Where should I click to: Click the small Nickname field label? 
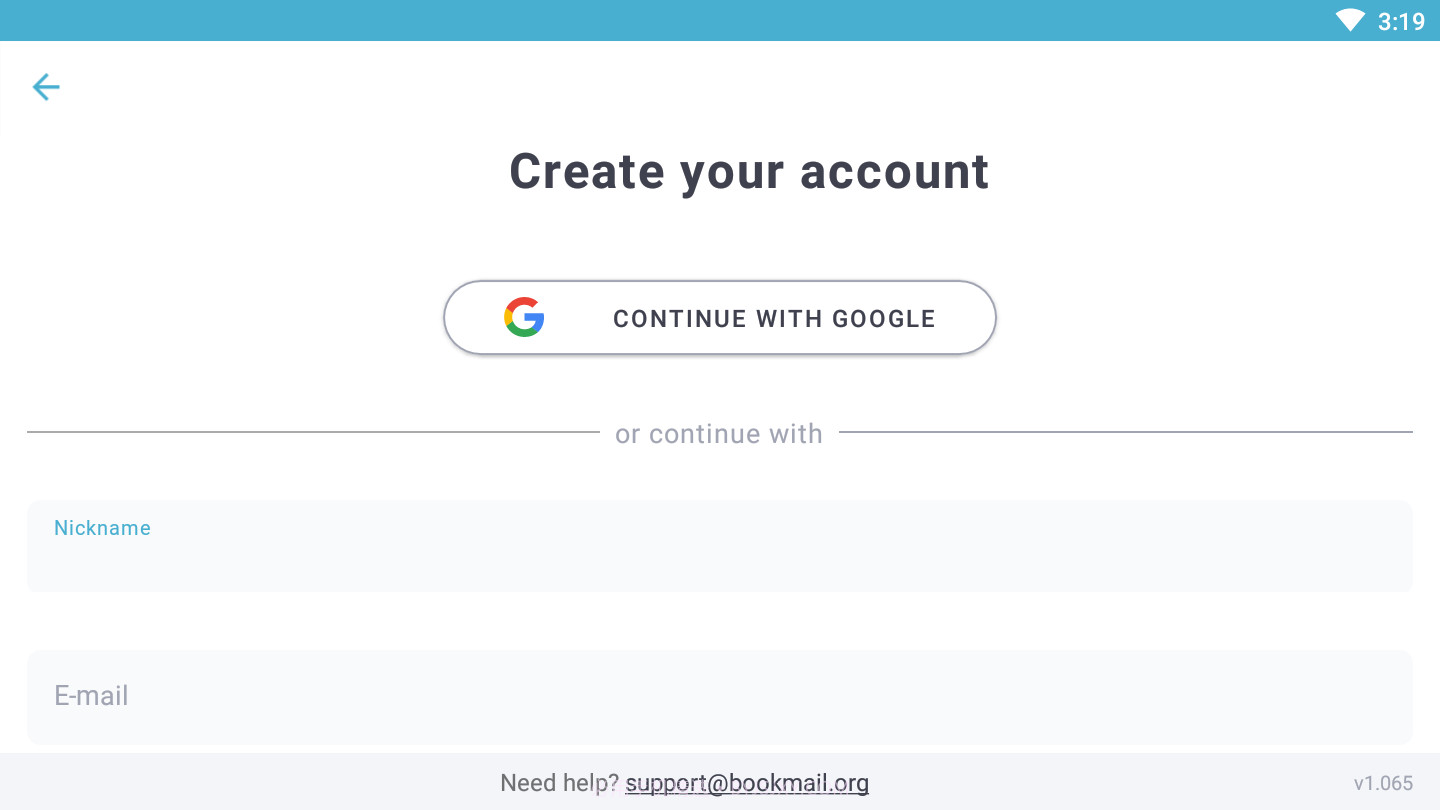pos(102,528)
